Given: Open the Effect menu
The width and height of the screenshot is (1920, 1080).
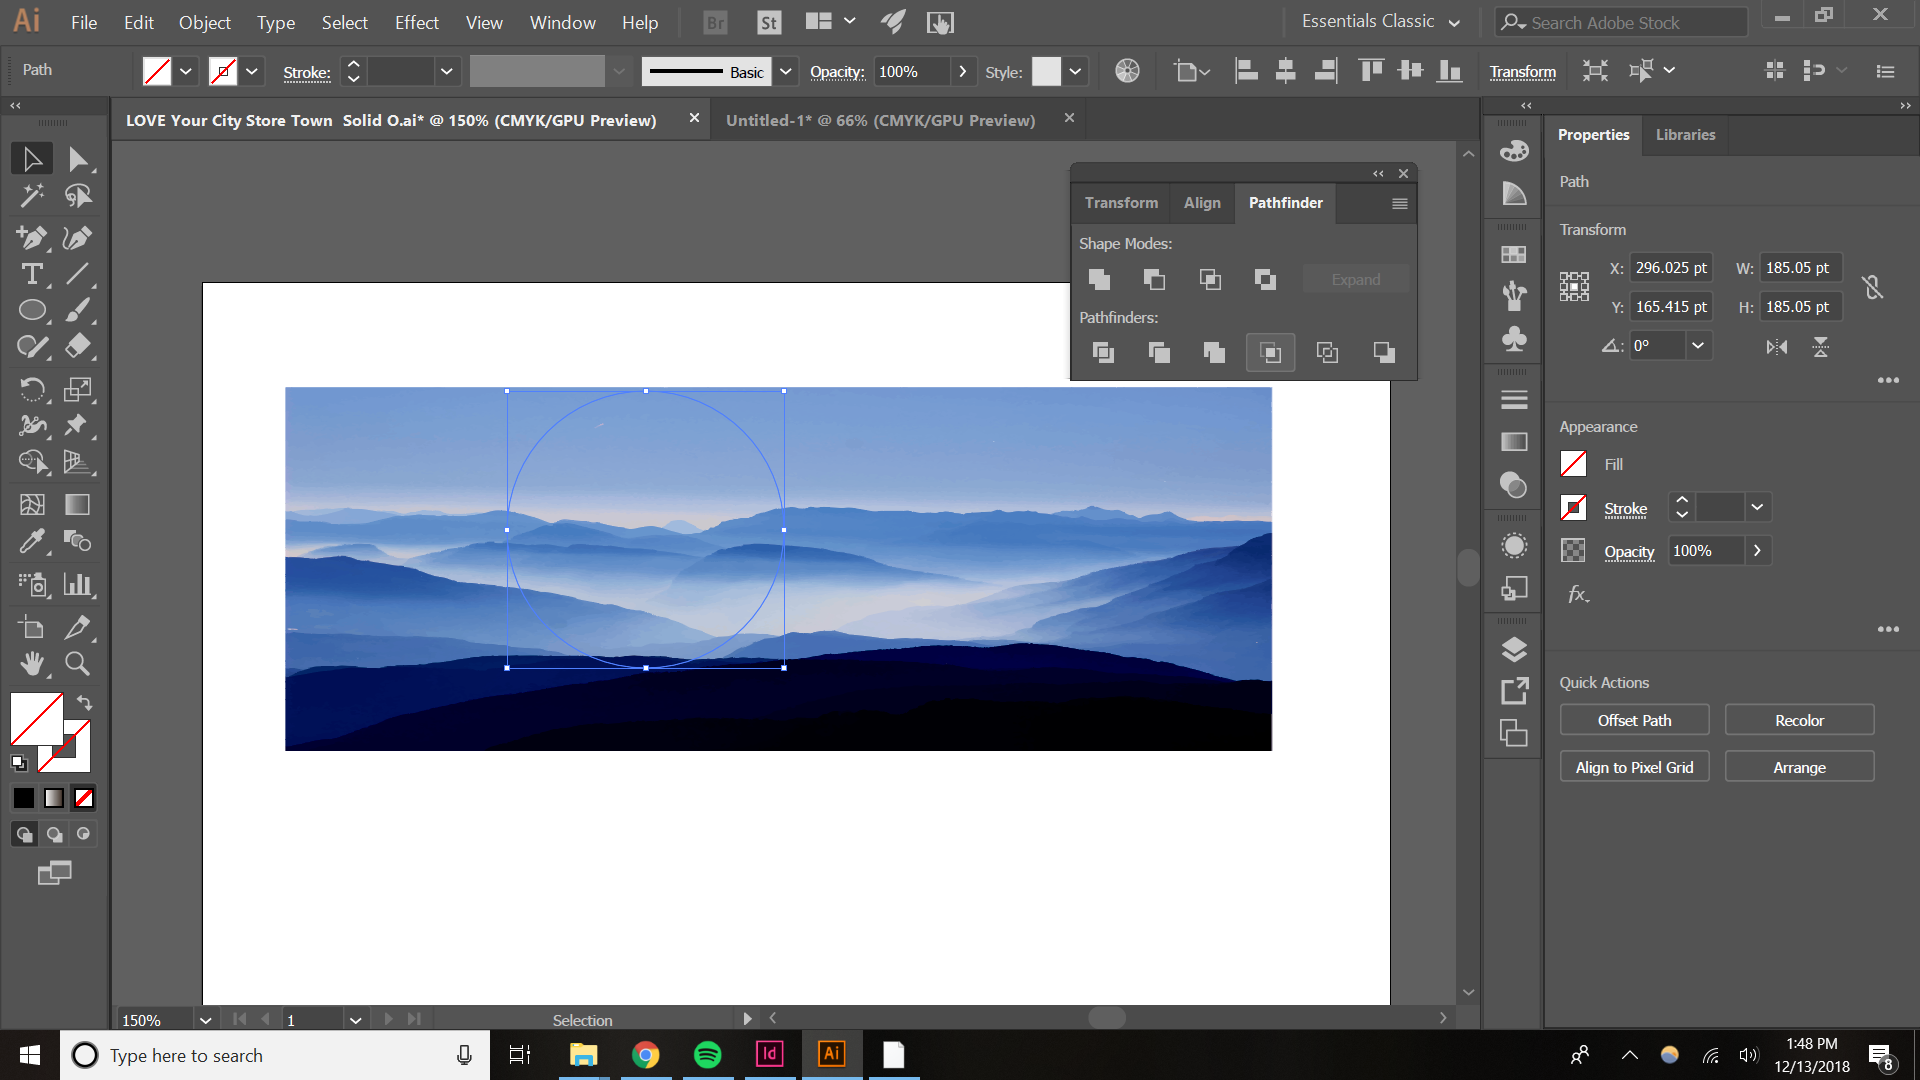Looking at the screenshot, I should click(x=416, y=22).
